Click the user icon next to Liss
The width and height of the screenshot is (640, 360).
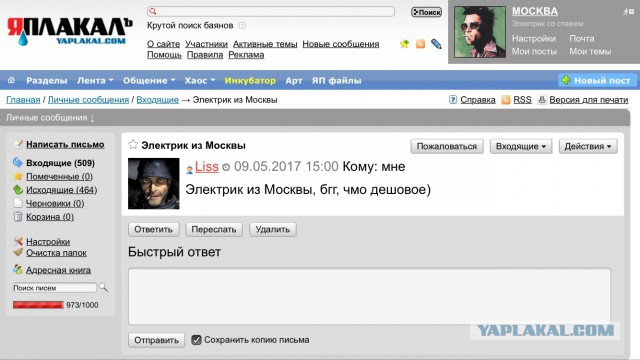(x=189, y=169)
